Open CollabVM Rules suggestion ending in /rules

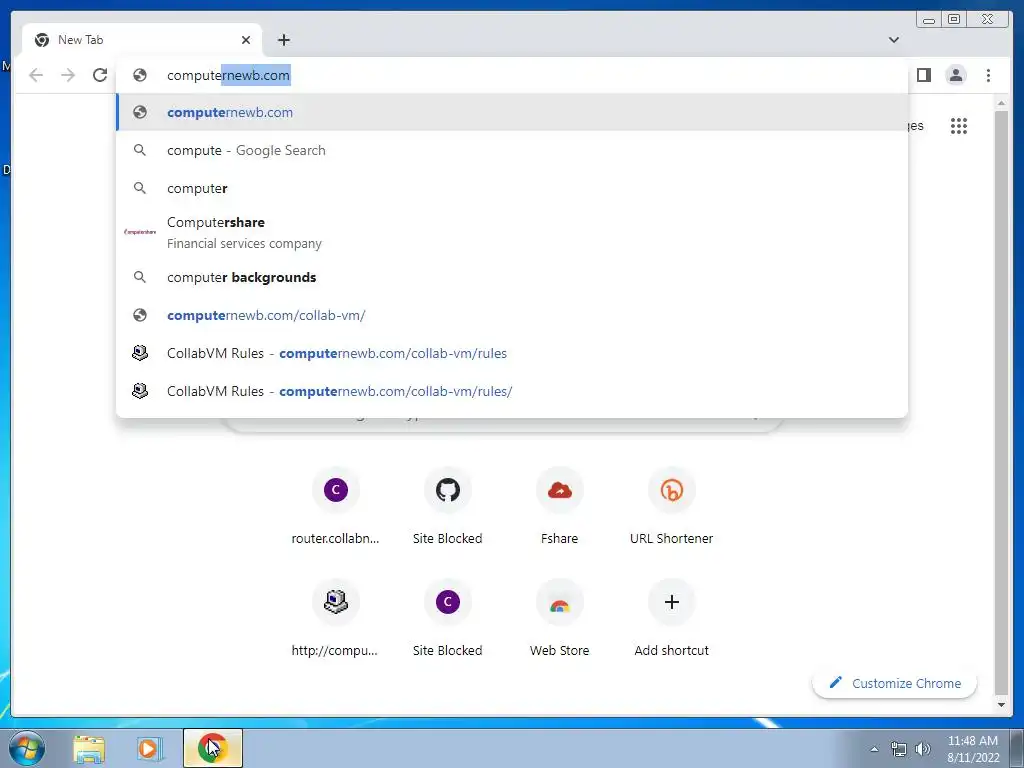(x=512, y=353)
